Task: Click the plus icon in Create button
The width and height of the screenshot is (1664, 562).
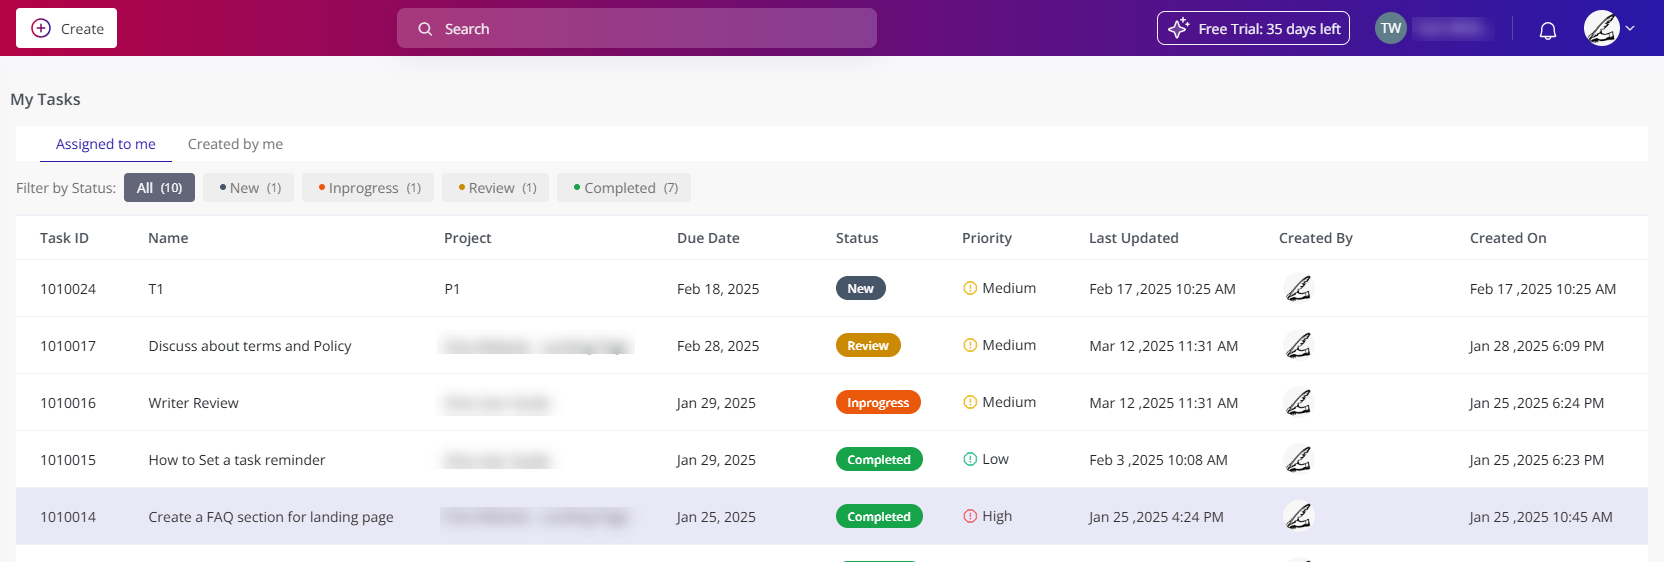Action: [x=41, y=28]
